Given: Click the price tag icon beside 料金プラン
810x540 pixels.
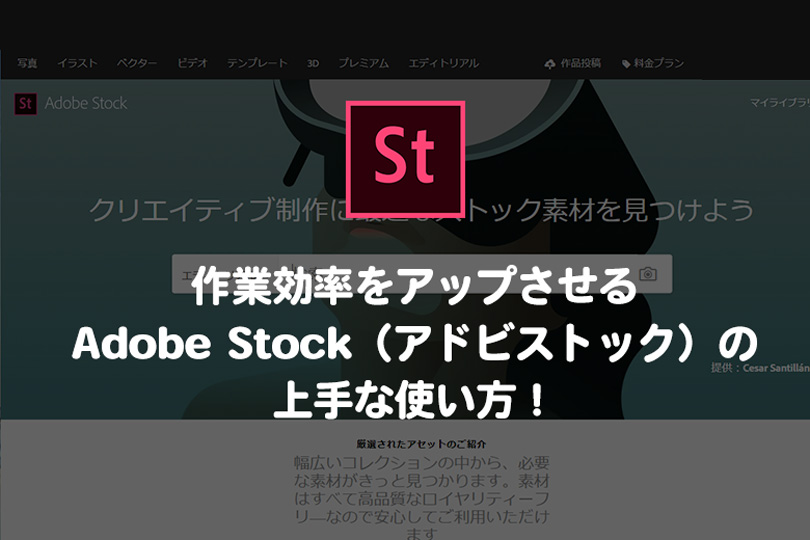Looking at the screenshot, I should point(626,64).
